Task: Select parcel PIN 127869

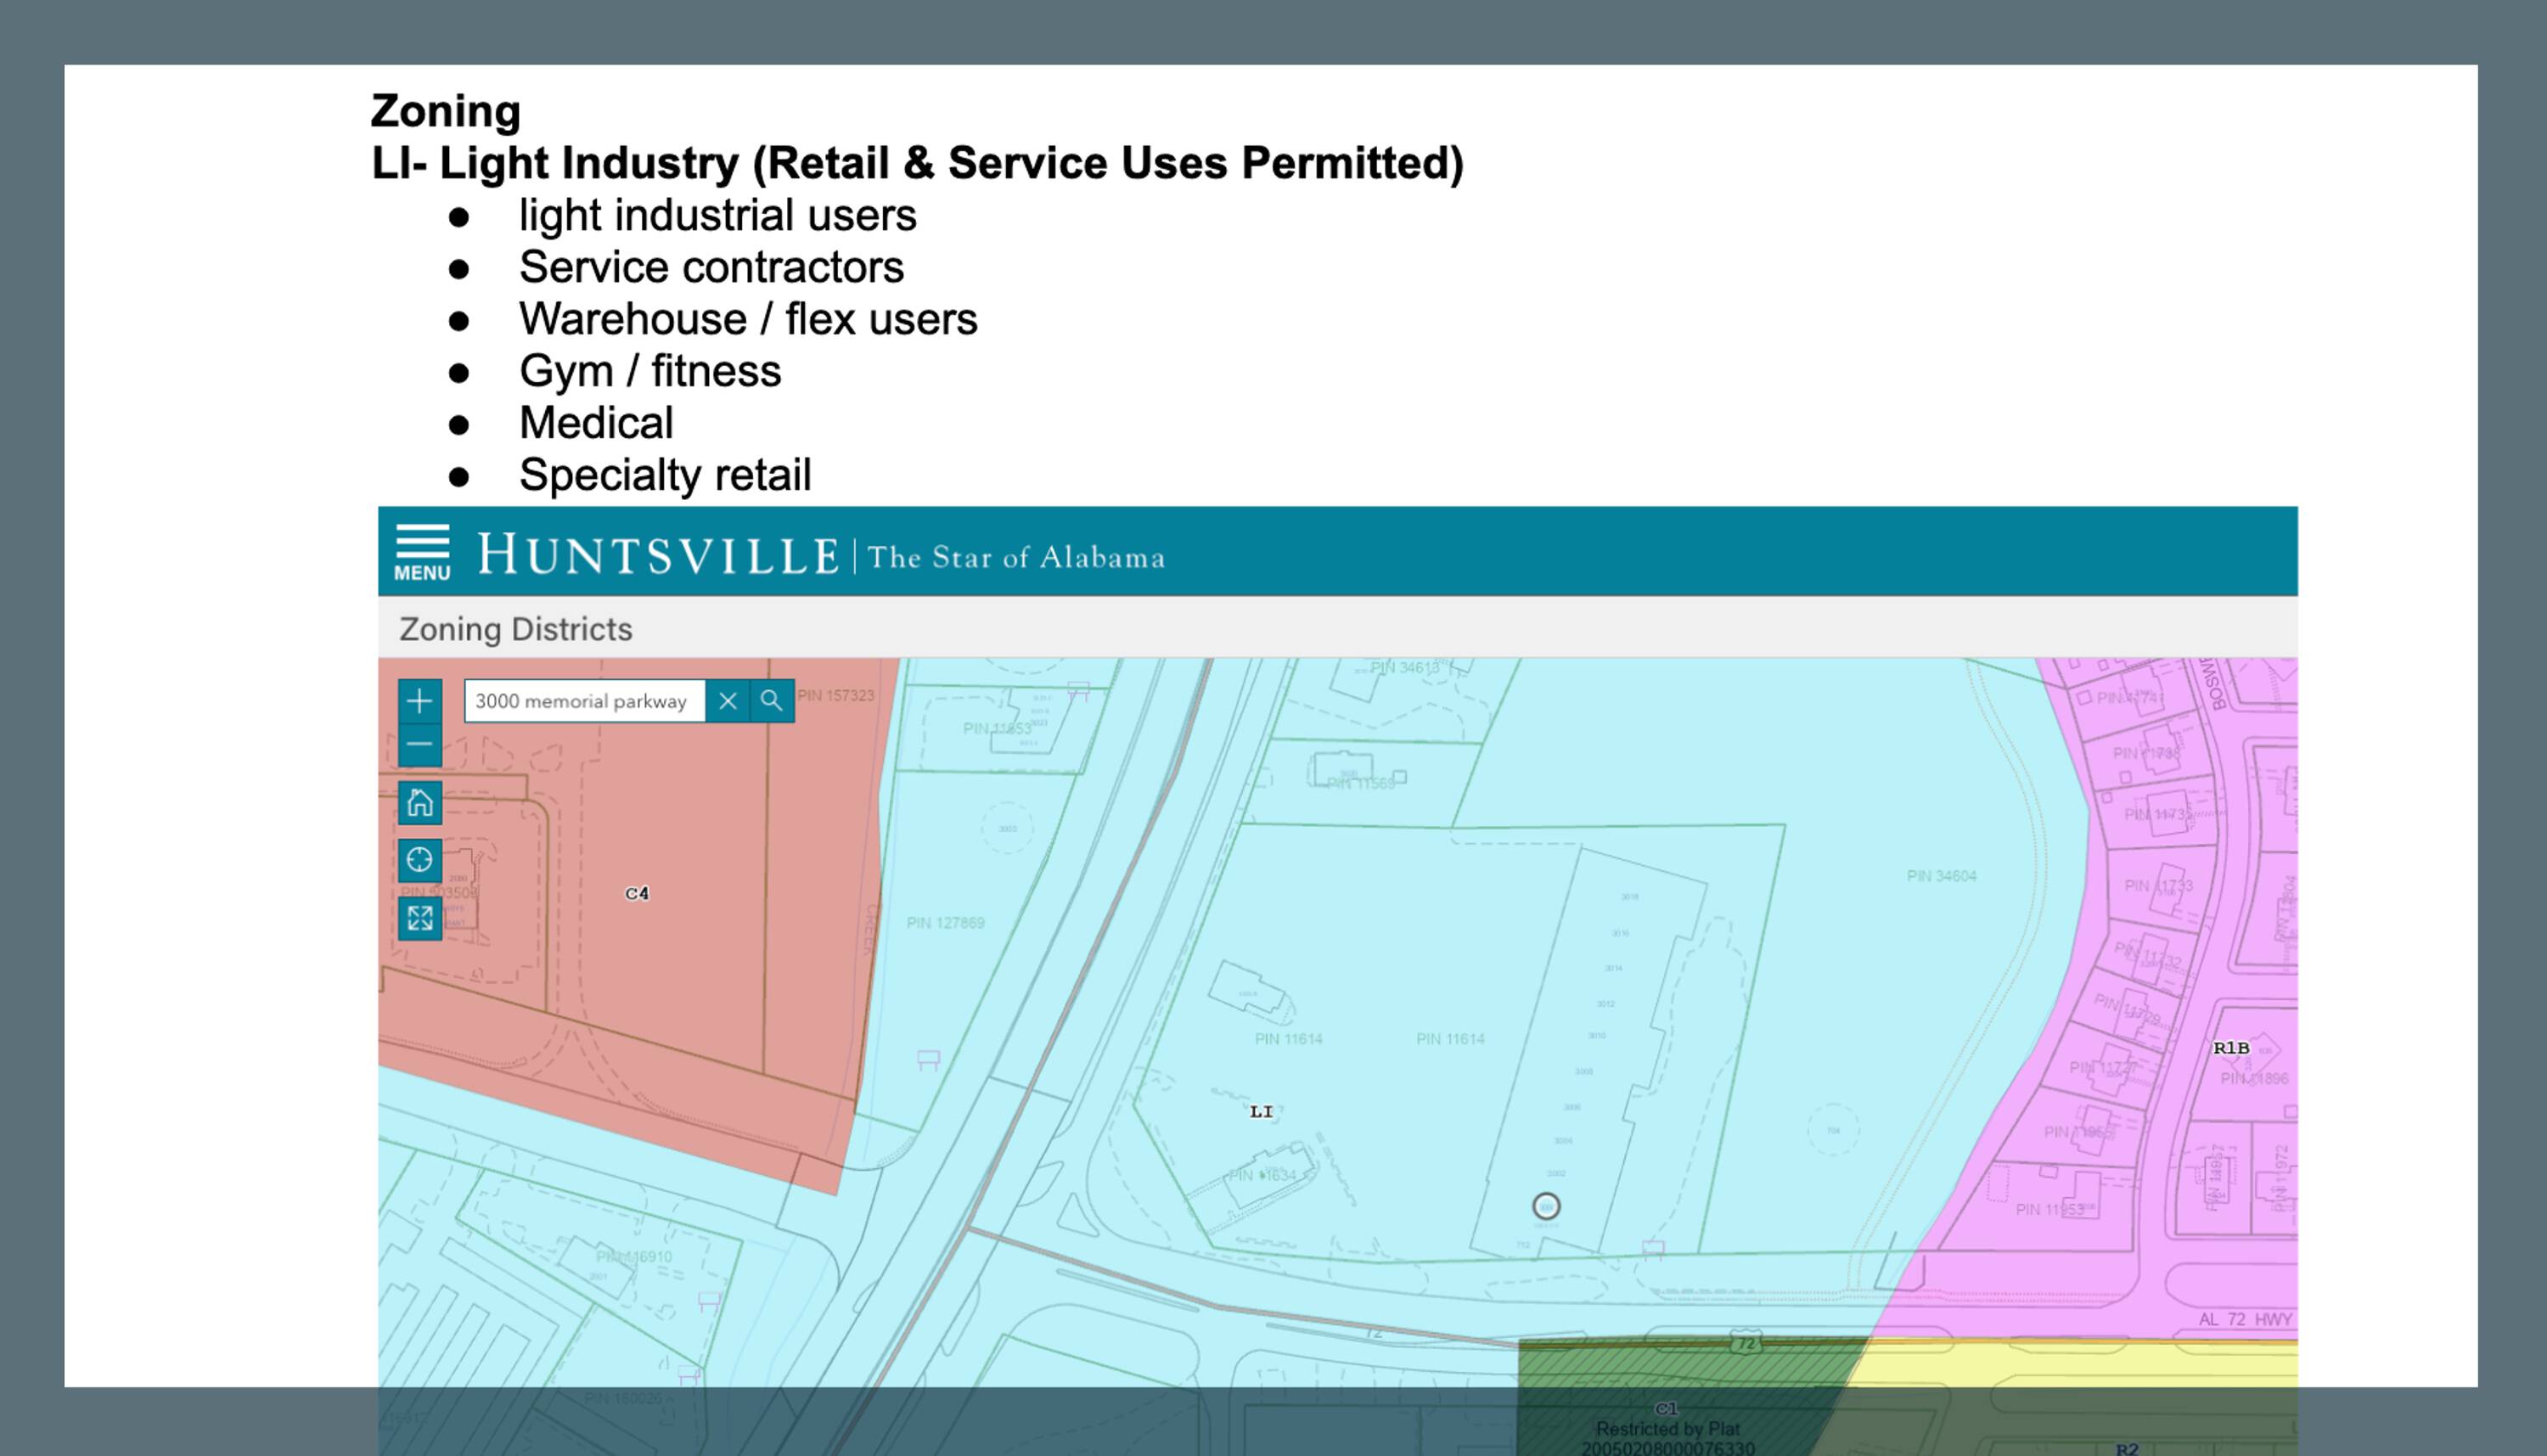Action: (945, 923)
